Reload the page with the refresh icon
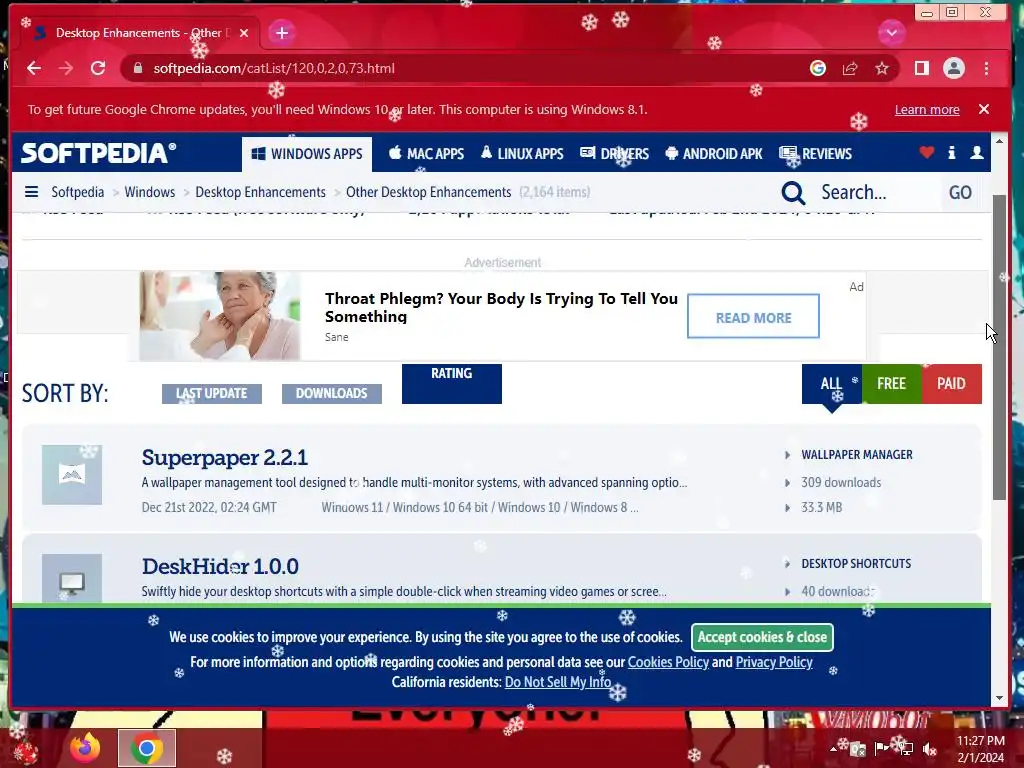1024x768 pixels. (98, 68)
